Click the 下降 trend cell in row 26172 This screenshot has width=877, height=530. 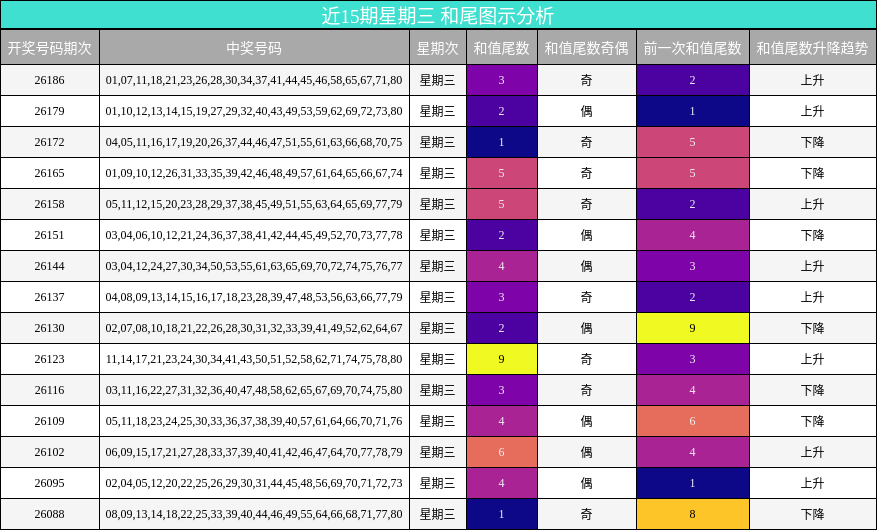(x=813, y=142)
